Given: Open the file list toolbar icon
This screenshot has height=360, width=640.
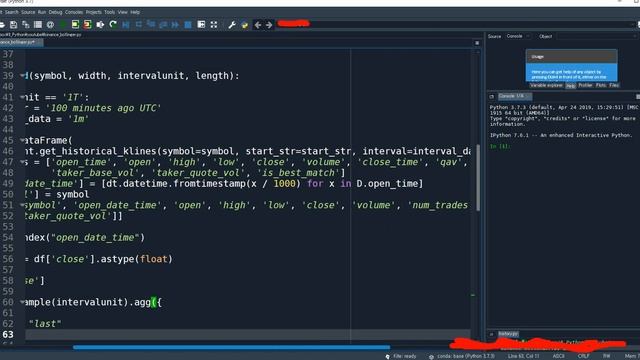Looking at the screenshot, I should (38, 25).
